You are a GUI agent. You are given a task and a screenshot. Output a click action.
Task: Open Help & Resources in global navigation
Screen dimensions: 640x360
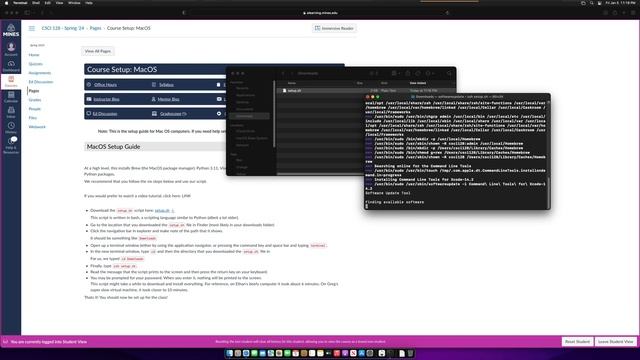(x=11, y=145)
